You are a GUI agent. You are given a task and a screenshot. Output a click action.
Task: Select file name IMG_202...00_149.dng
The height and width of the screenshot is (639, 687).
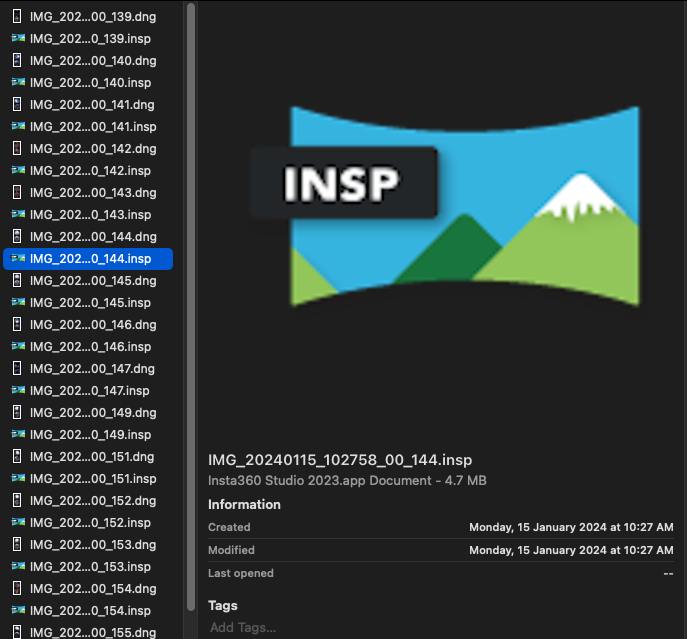pyautogui.click(x=93, y=412)
